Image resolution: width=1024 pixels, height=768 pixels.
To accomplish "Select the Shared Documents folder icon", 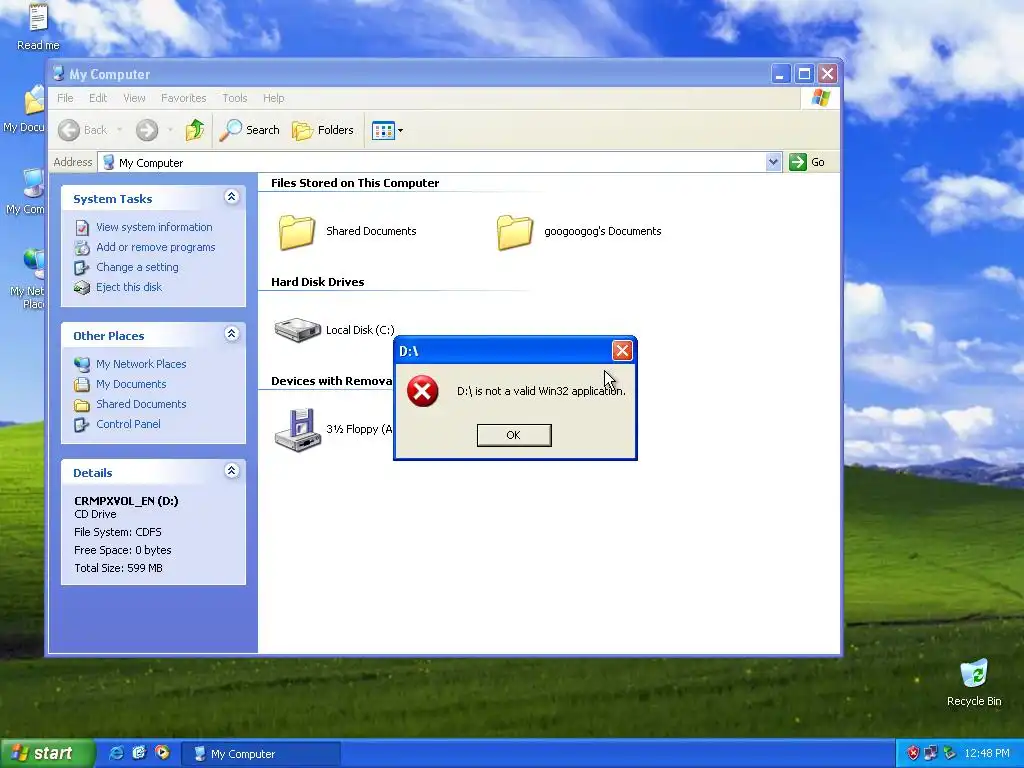I will pyautogui.click(x=296, y=232).
